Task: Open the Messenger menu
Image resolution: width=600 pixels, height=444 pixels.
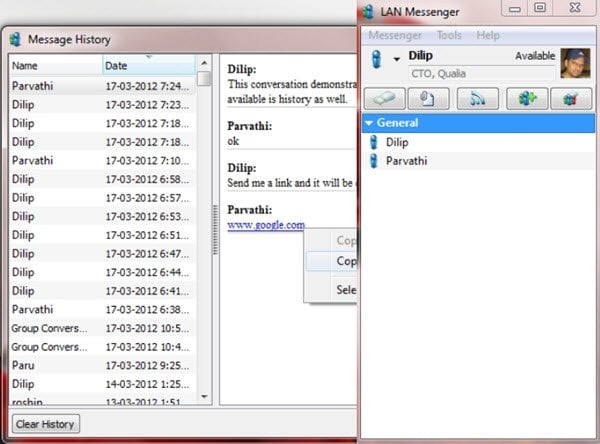Action: point(395,35)
